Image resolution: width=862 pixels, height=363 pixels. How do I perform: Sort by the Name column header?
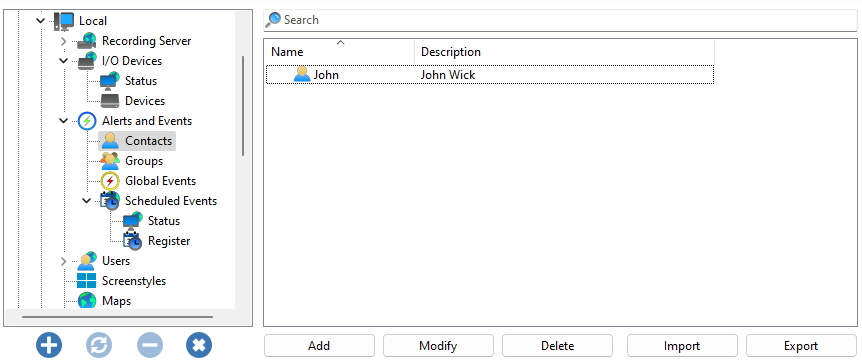click(340, 52)
